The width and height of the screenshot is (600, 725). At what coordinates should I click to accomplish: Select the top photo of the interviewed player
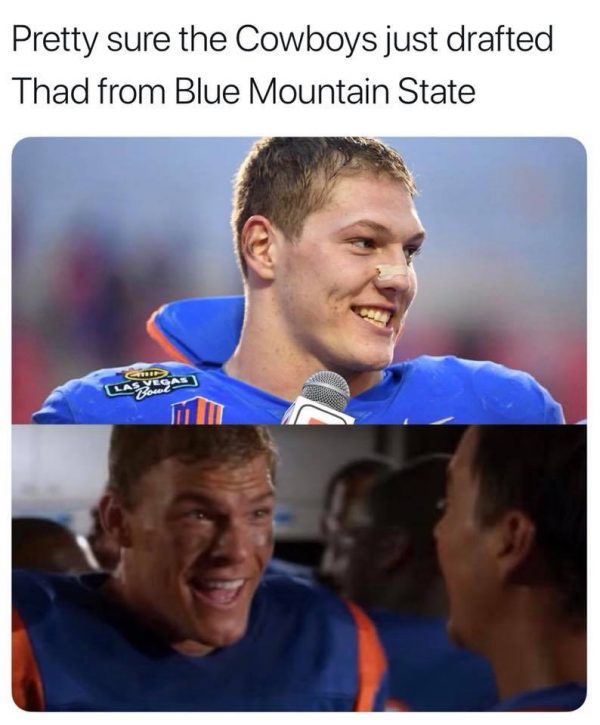click(x=299, y=280)
